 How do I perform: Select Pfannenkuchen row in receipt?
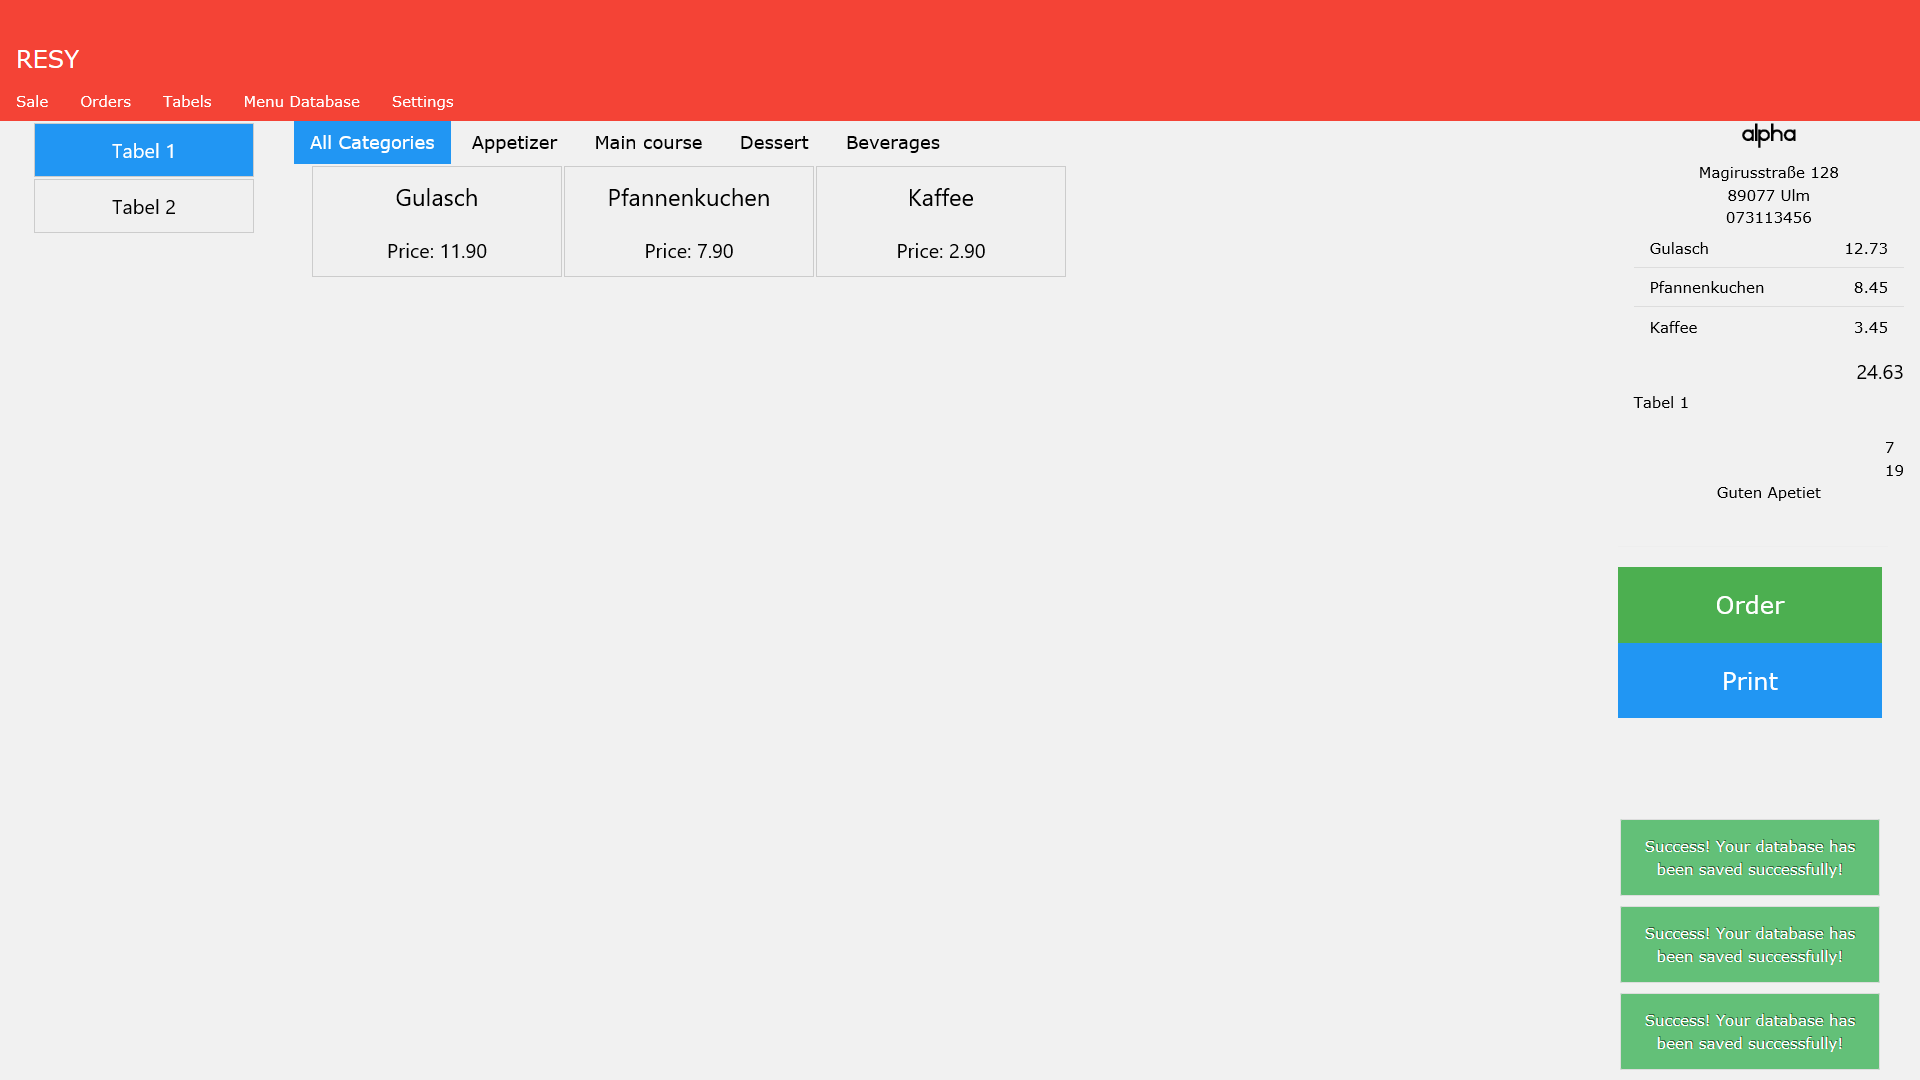(x=1768, y=288)
